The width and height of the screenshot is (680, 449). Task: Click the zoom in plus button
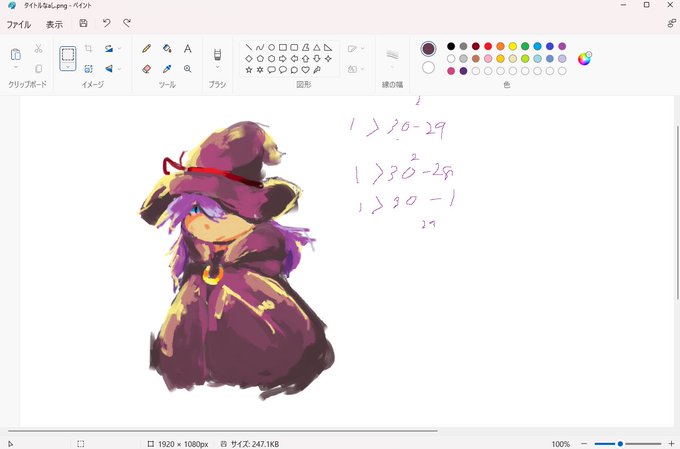pyautogui.click(x=671, y=444)
